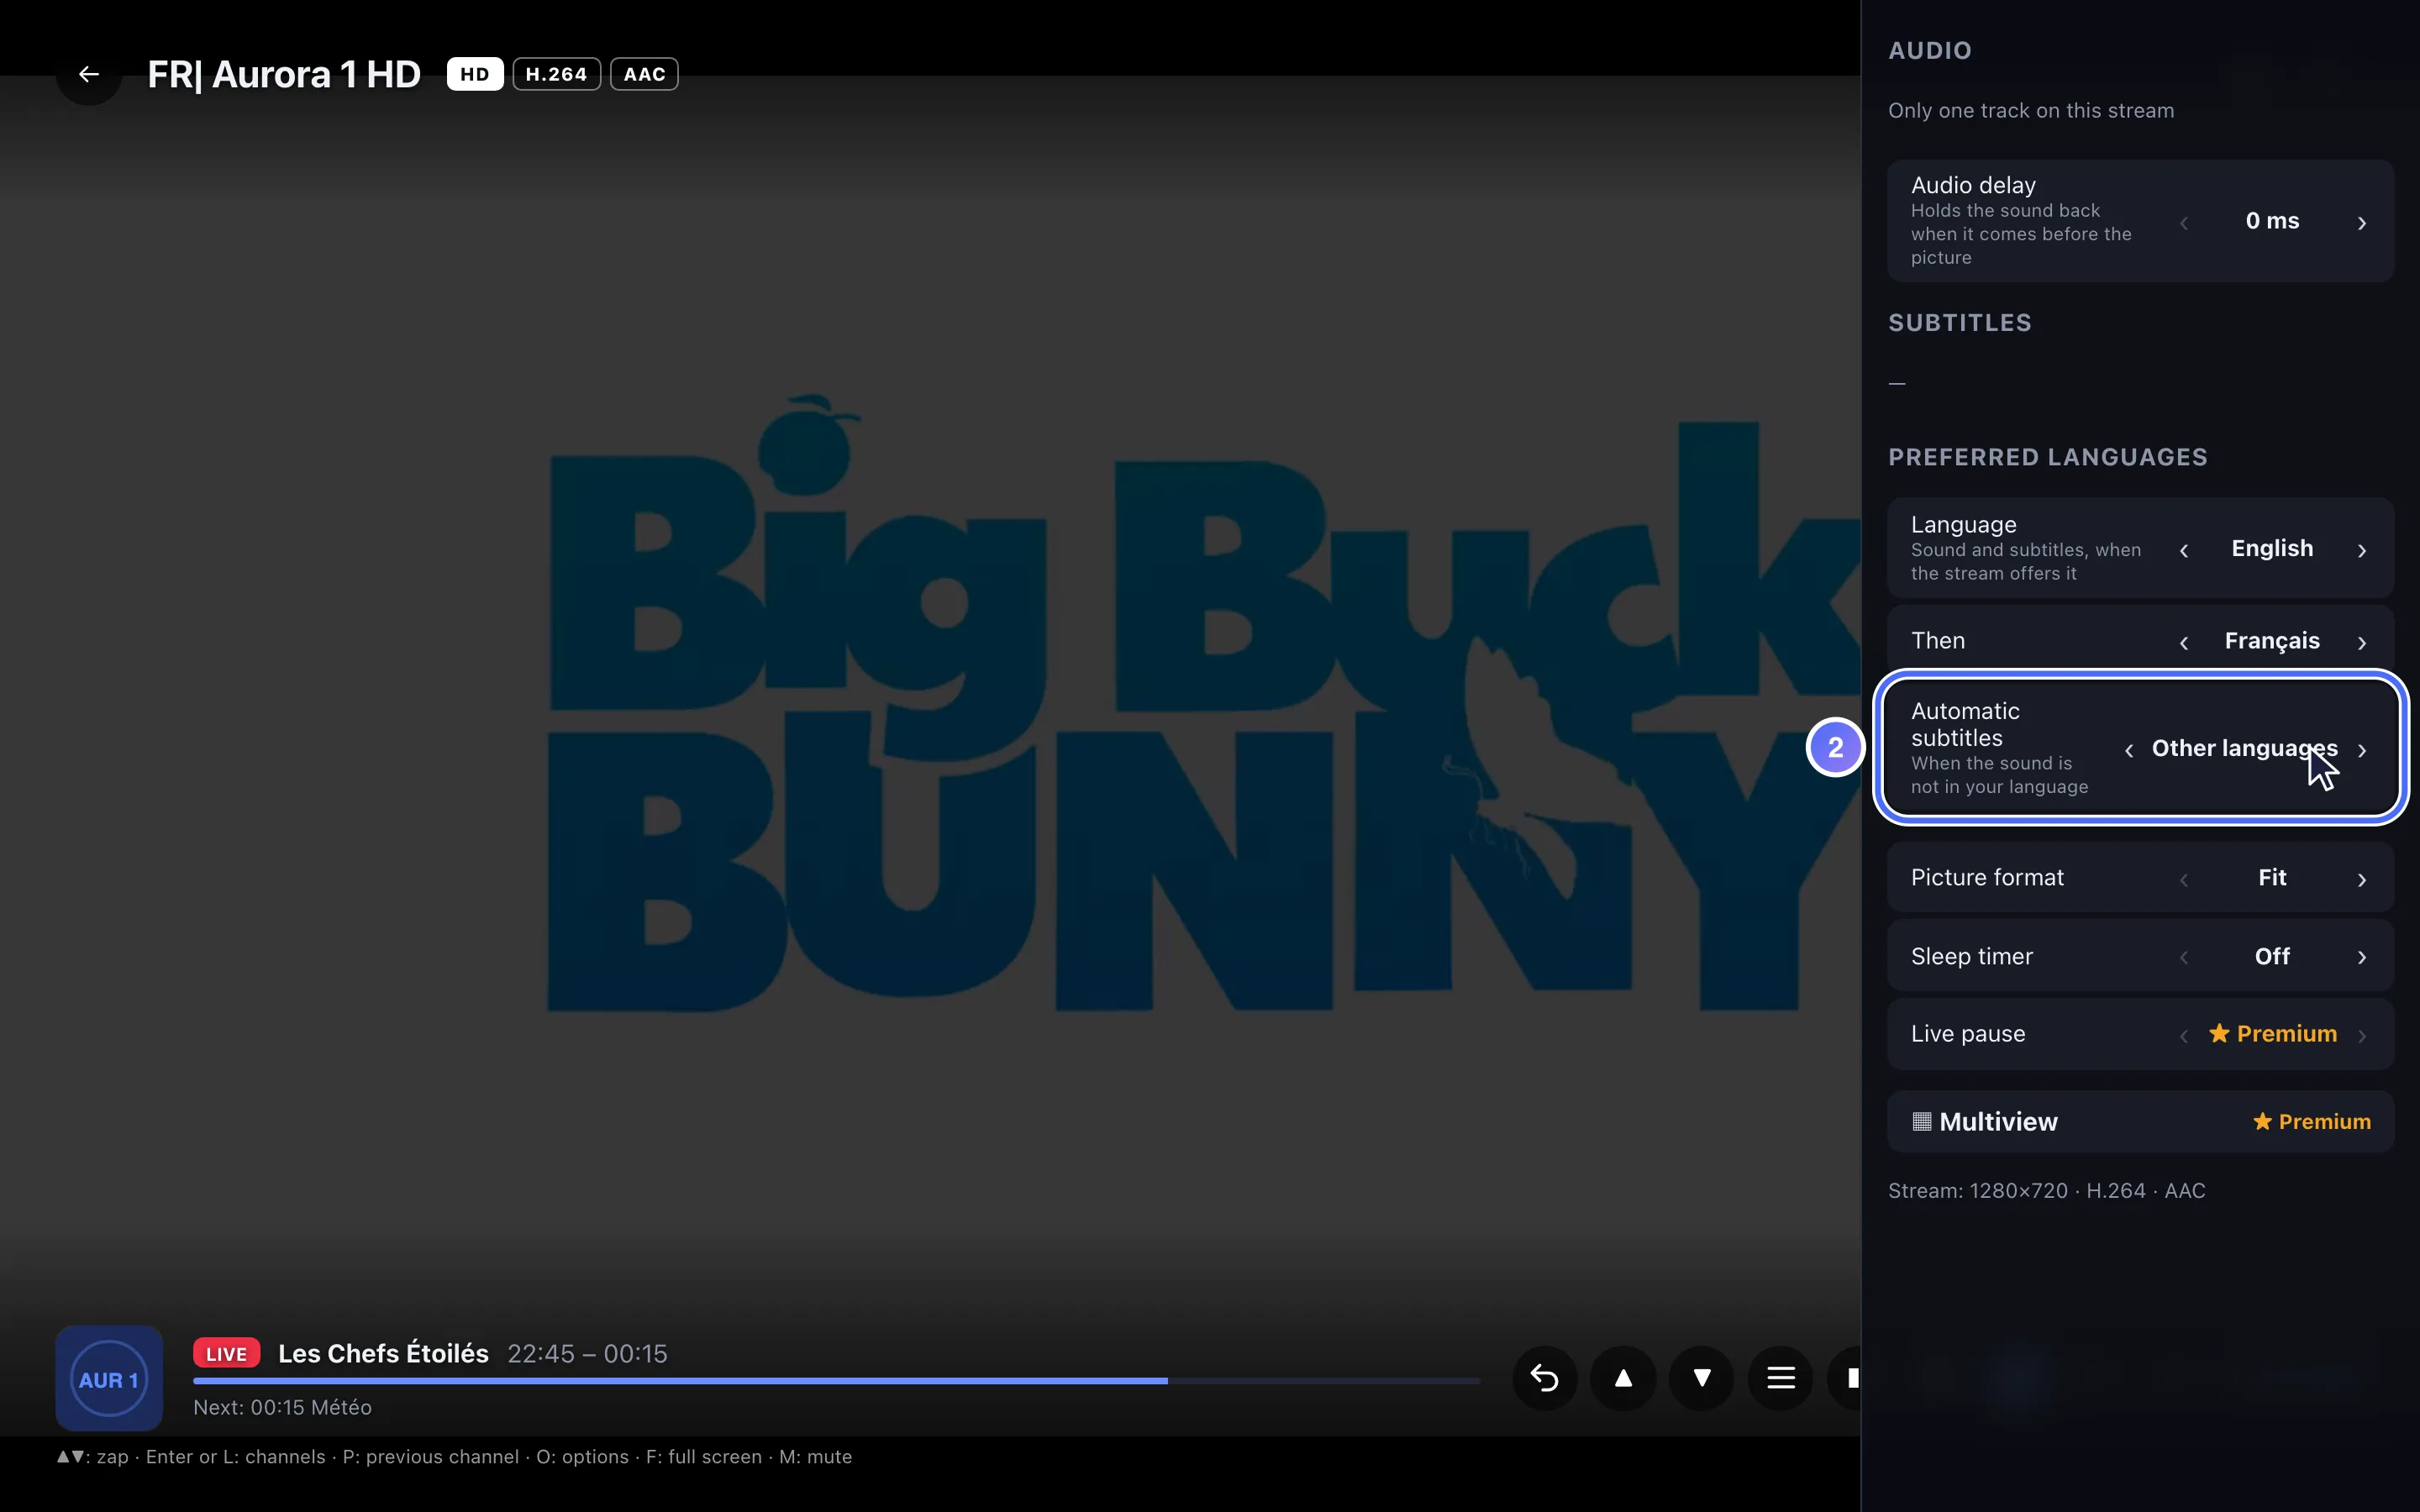Viewport: 2420px width, 1512px height.
Task: Click the AUR 1 channel logo
Action: (x=109, y=1379)
